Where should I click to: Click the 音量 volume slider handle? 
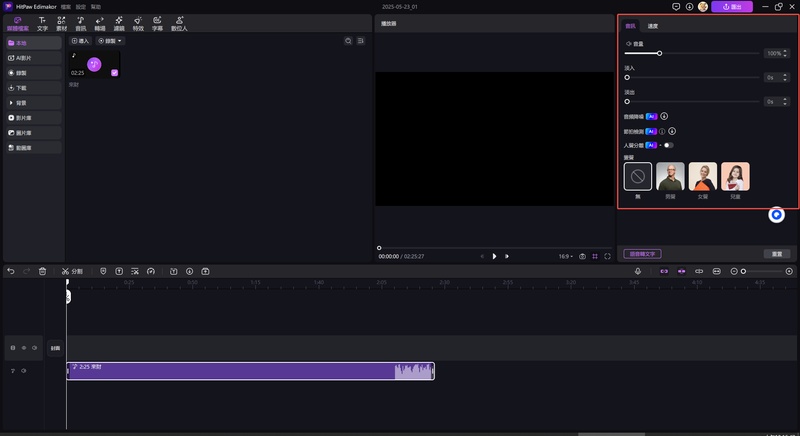click(x=659, y=53)
